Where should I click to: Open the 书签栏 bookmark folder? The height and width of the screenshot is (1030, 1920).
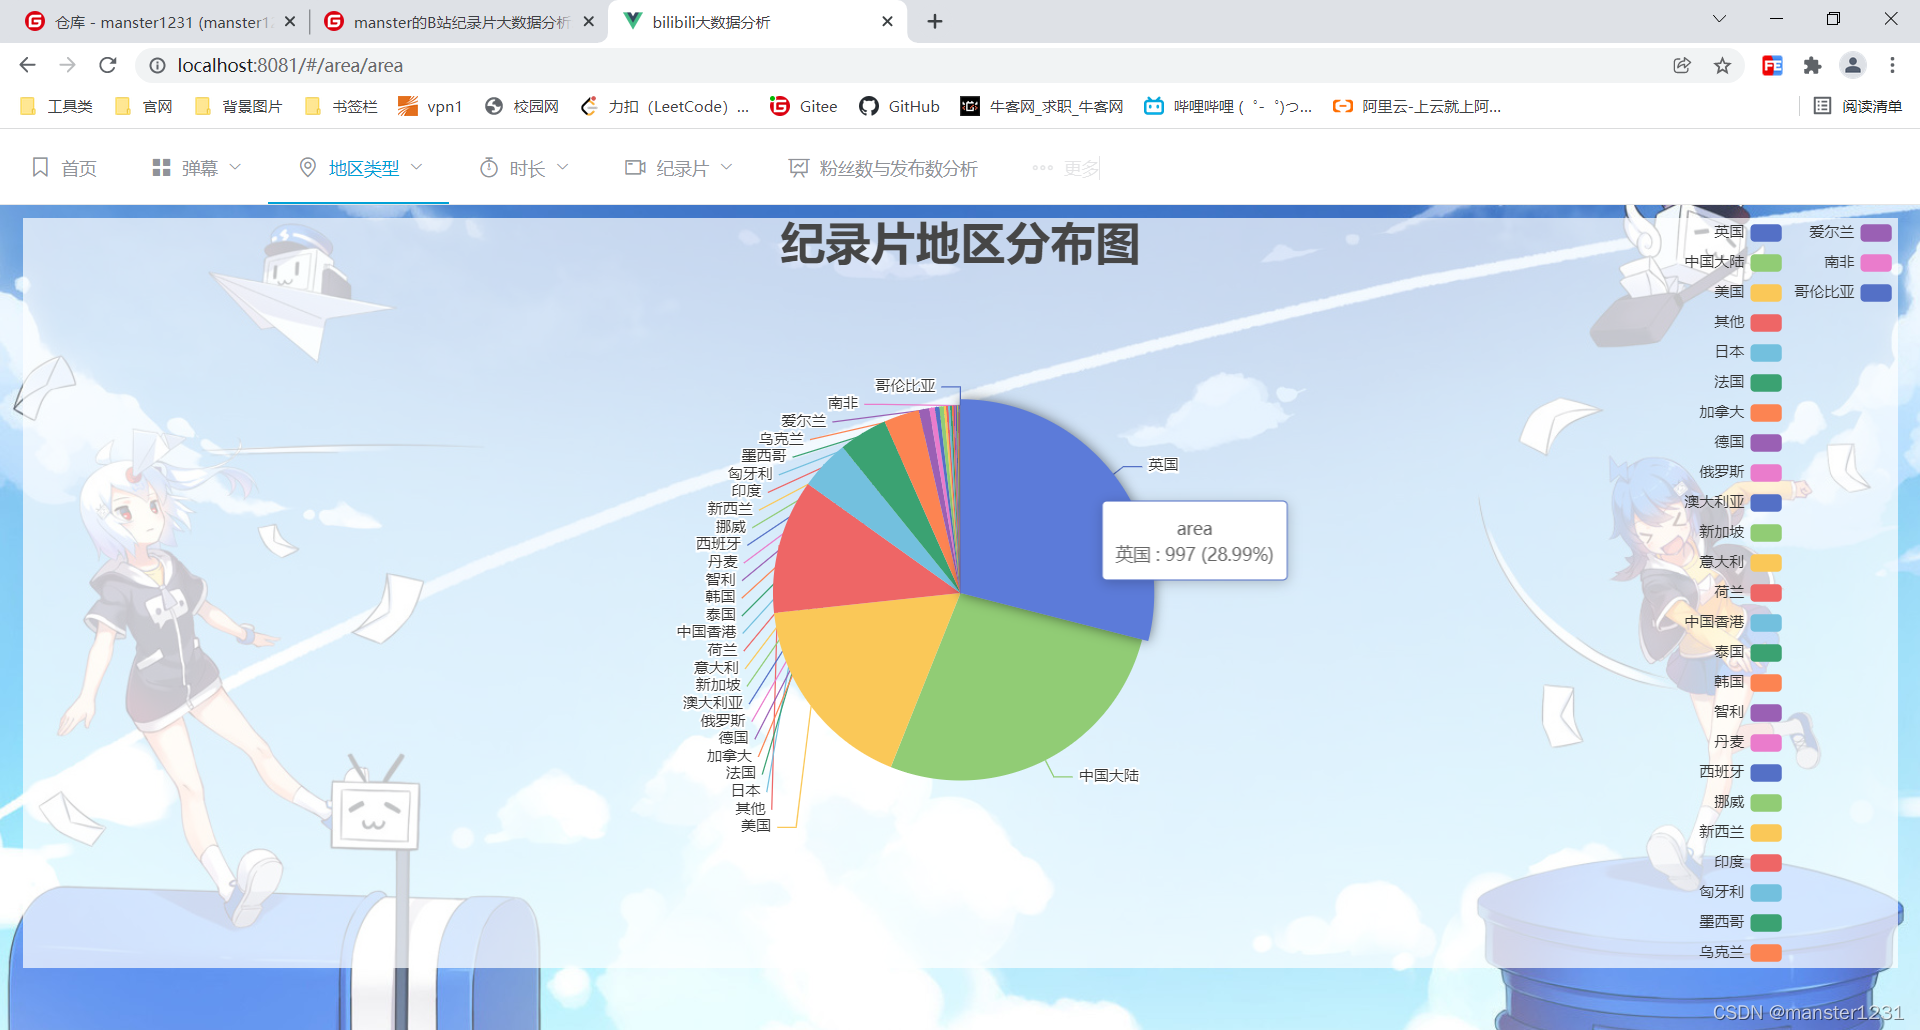click(341, 106)
